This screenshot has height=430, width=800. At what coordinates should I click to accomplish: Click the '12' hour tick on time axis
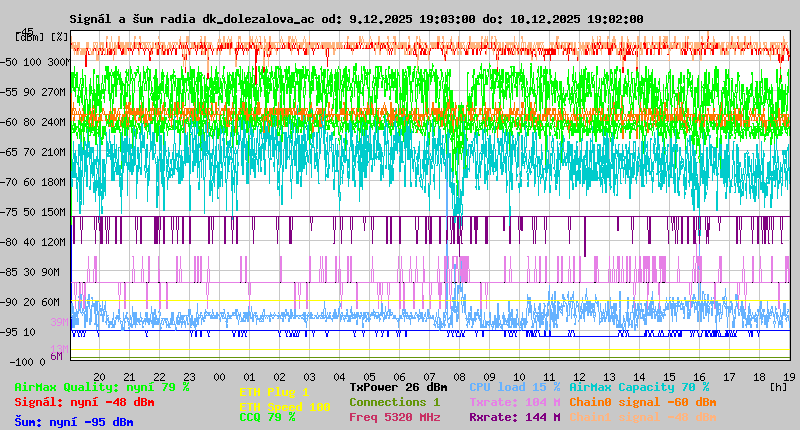[x=579, y=375]
